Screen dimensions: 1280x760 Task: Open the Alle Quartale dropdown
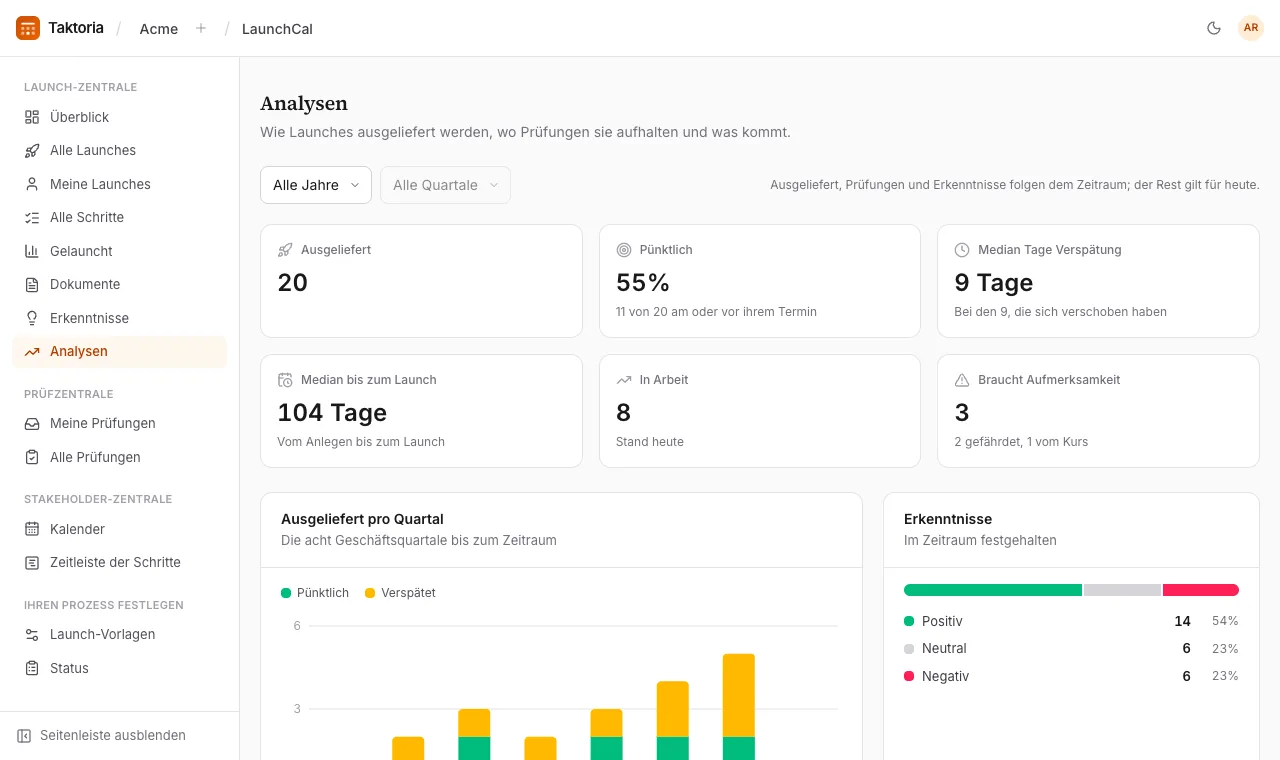(x=445, y=185)
